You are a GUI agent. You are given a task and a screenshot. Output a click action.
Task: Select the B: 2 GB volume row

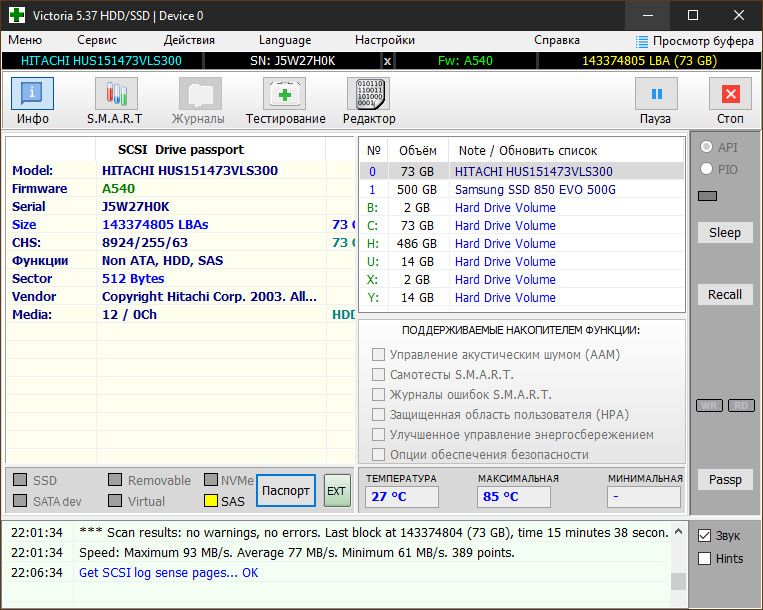click(522, 207)
